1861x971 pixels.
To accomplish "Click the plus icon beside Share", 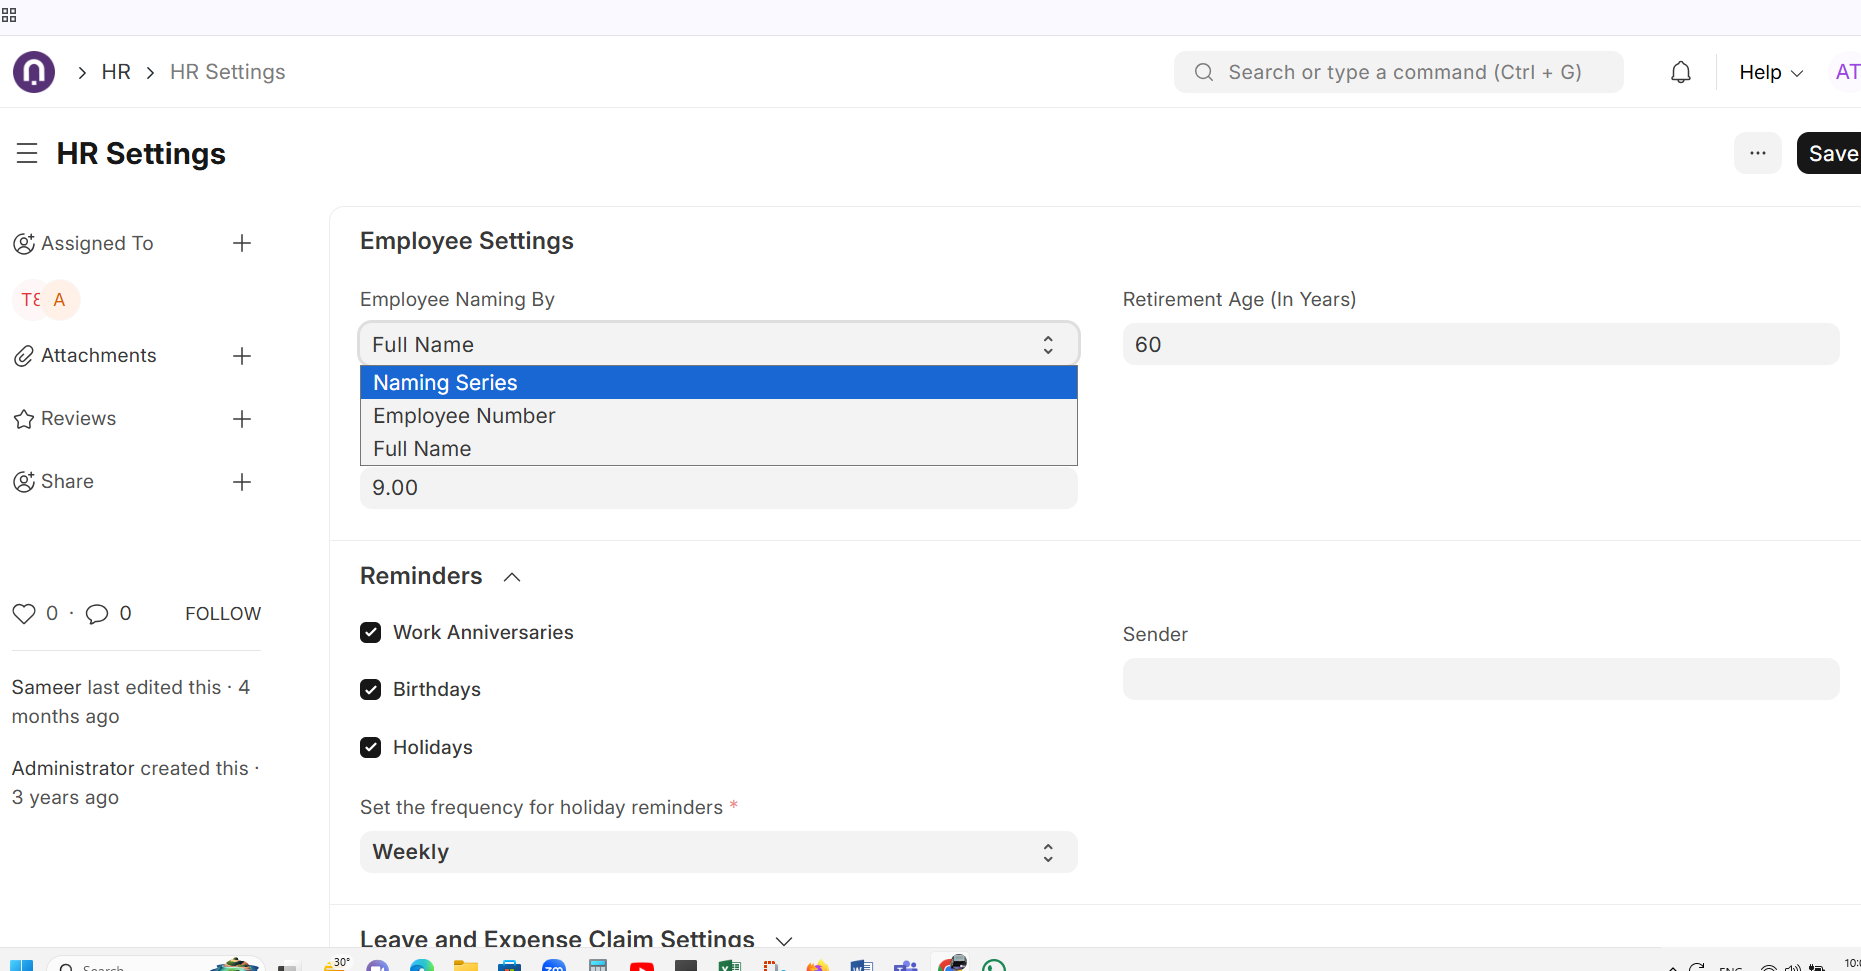I will click(x=242, y=482).
